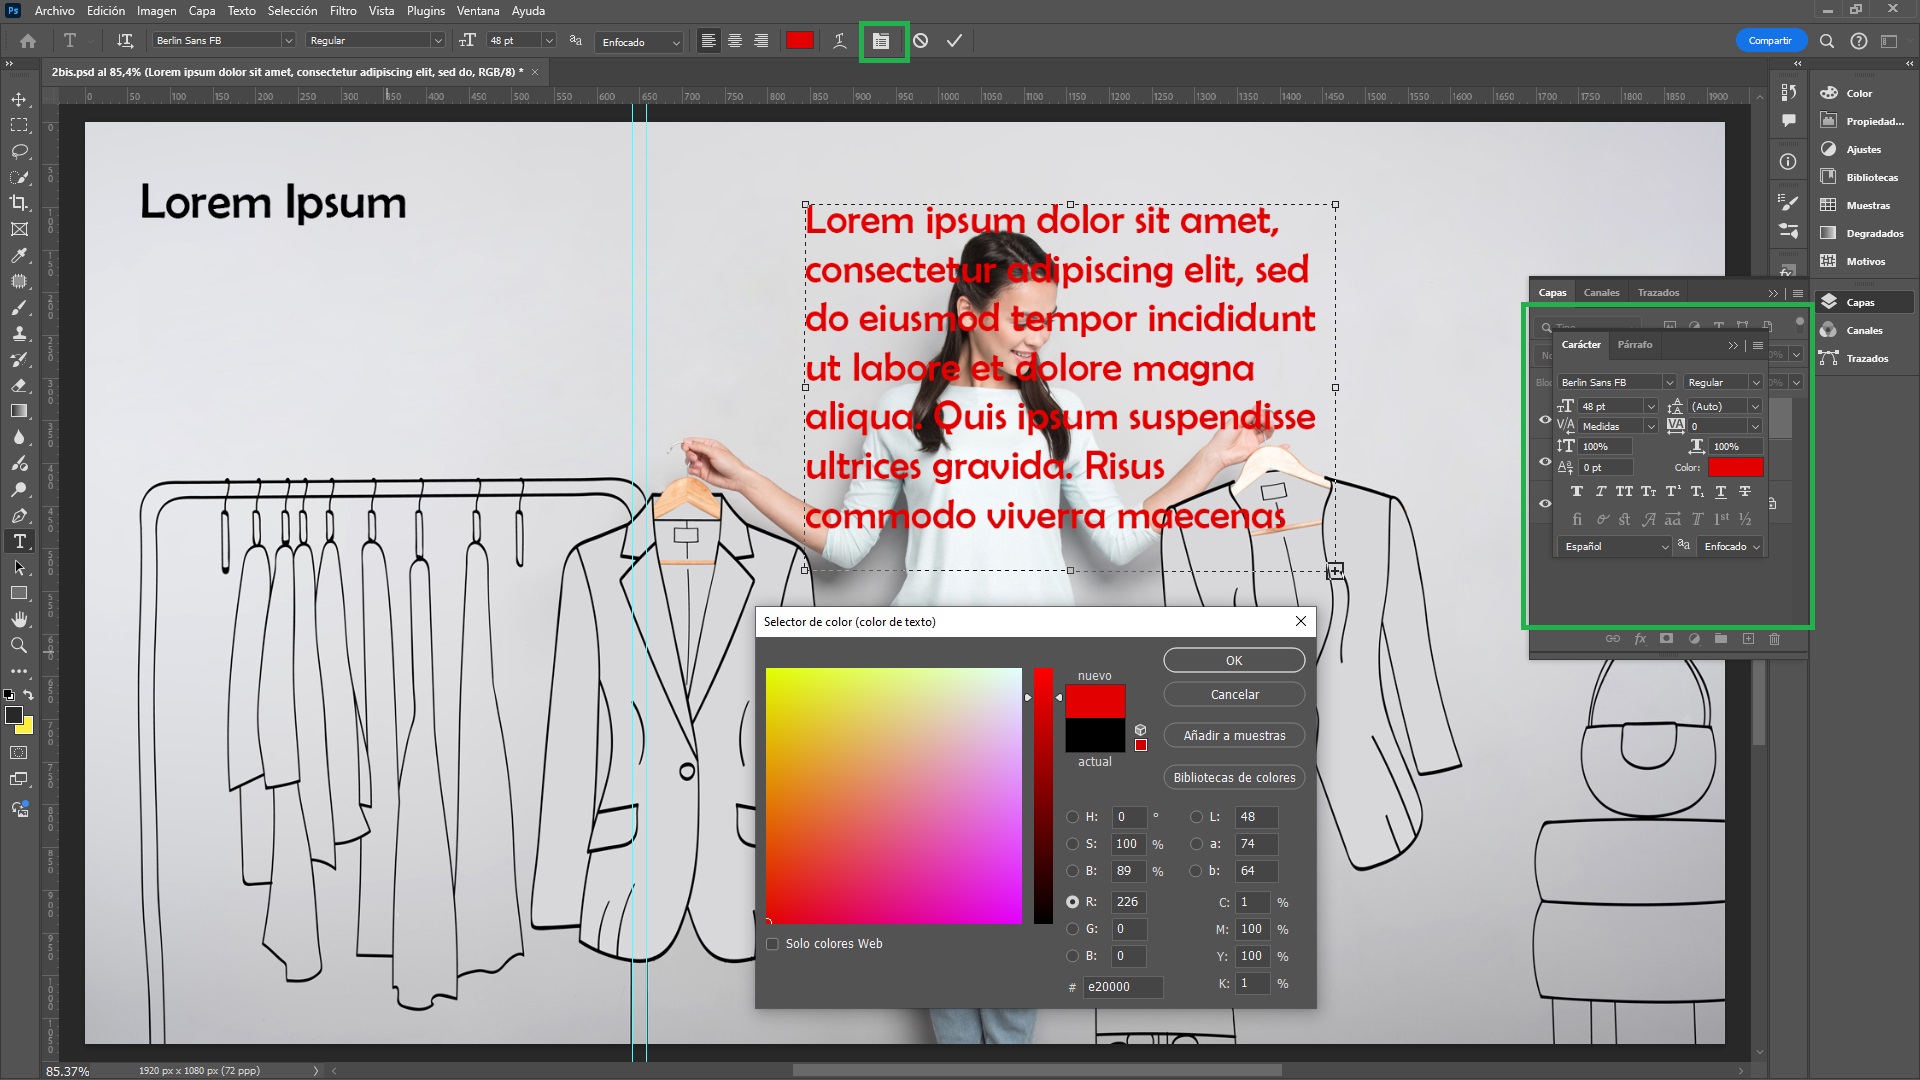Center text in options bar
The image size is (1920, 1080).
(x=735, y=41)
